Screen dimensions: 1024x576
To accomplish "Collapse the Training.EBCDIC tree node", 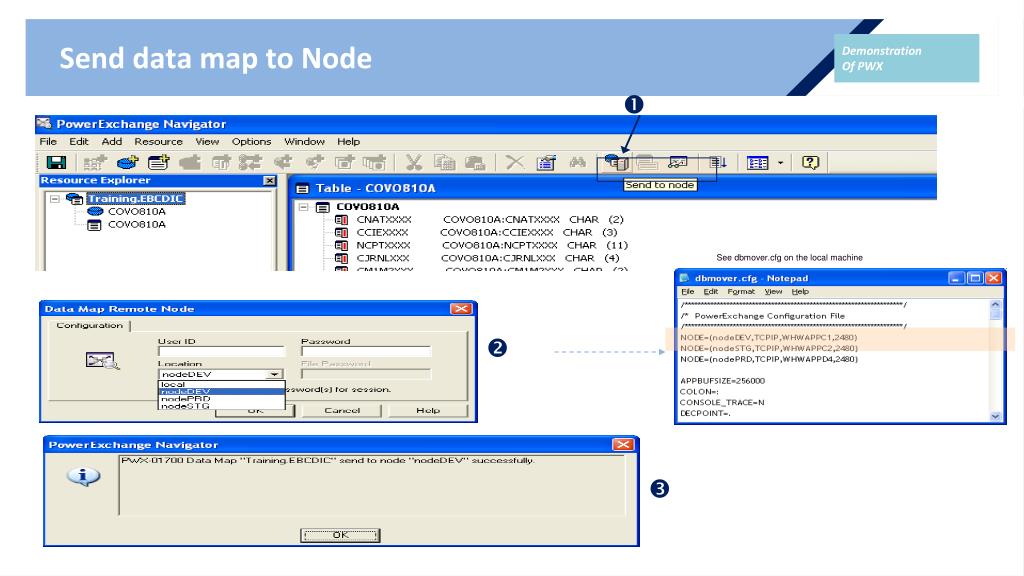I will tap(55, 199).
